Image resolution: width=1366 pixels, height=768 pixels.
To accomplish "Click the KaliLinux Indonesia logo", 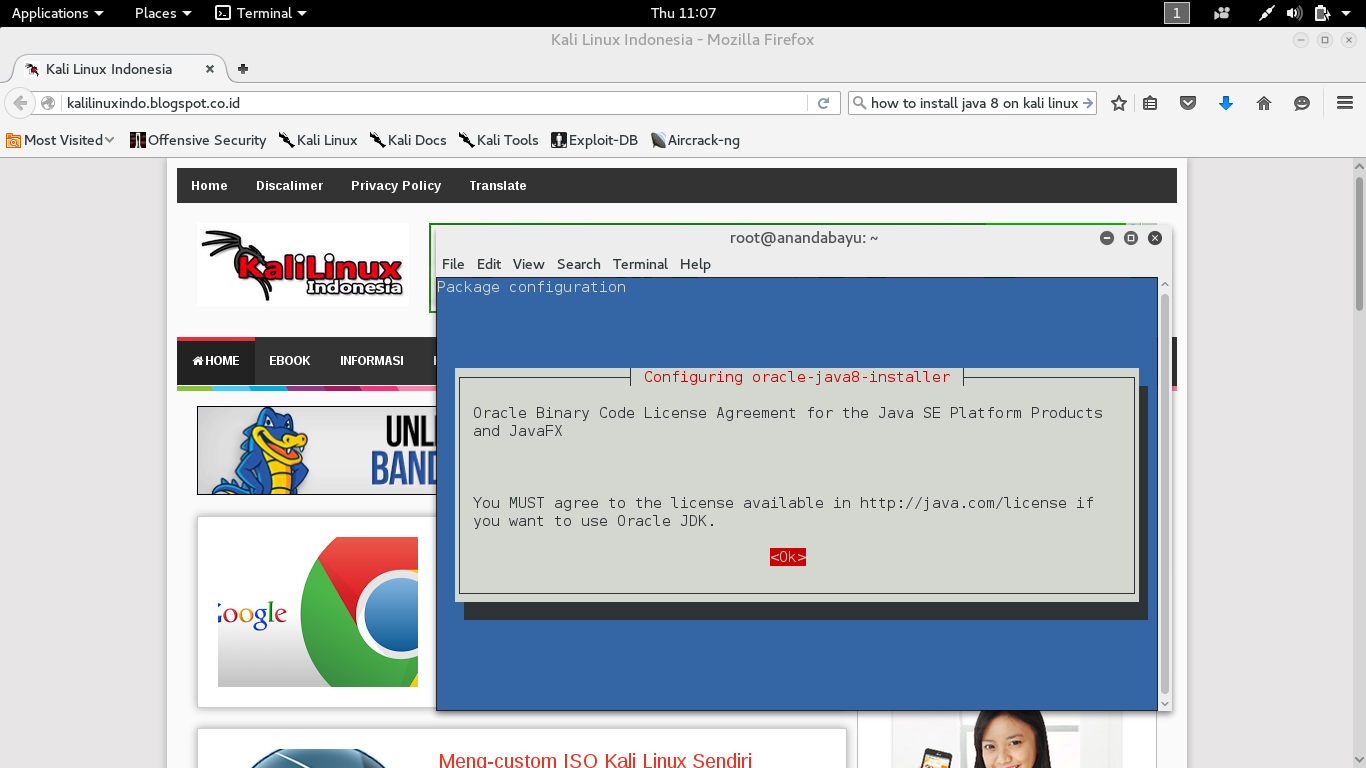I will click(x=302, y=265).
